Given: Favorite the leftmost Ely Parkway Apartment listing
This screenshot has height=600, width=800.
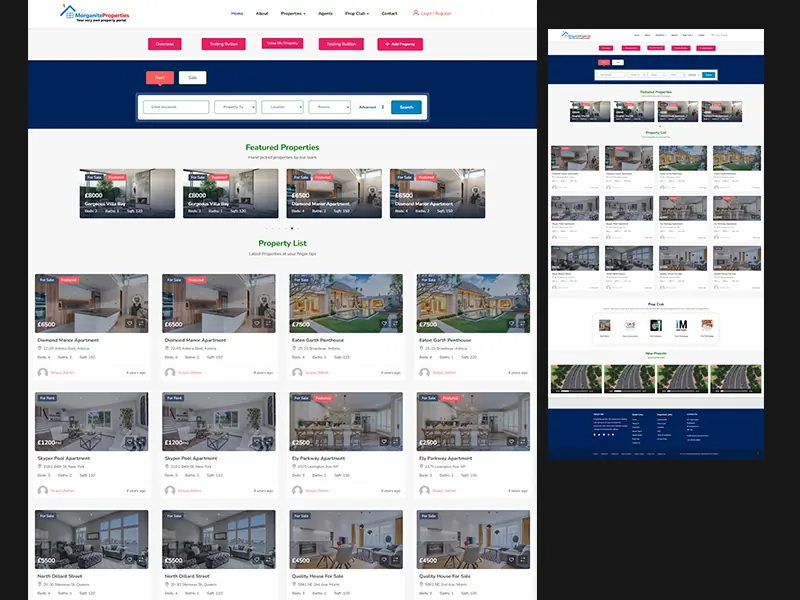Looking at the screenshot, I should (384, 442).
